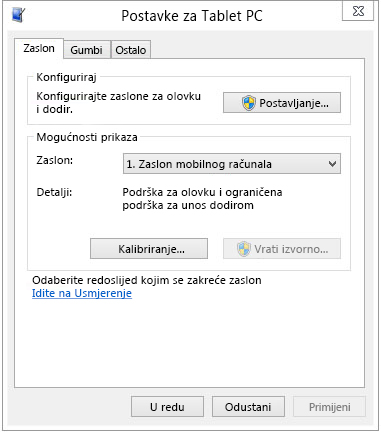Click the 'Detalji:' label
The height and width of the screenshot is (433, 381).
pyautogui.click(x=54, y=192)
